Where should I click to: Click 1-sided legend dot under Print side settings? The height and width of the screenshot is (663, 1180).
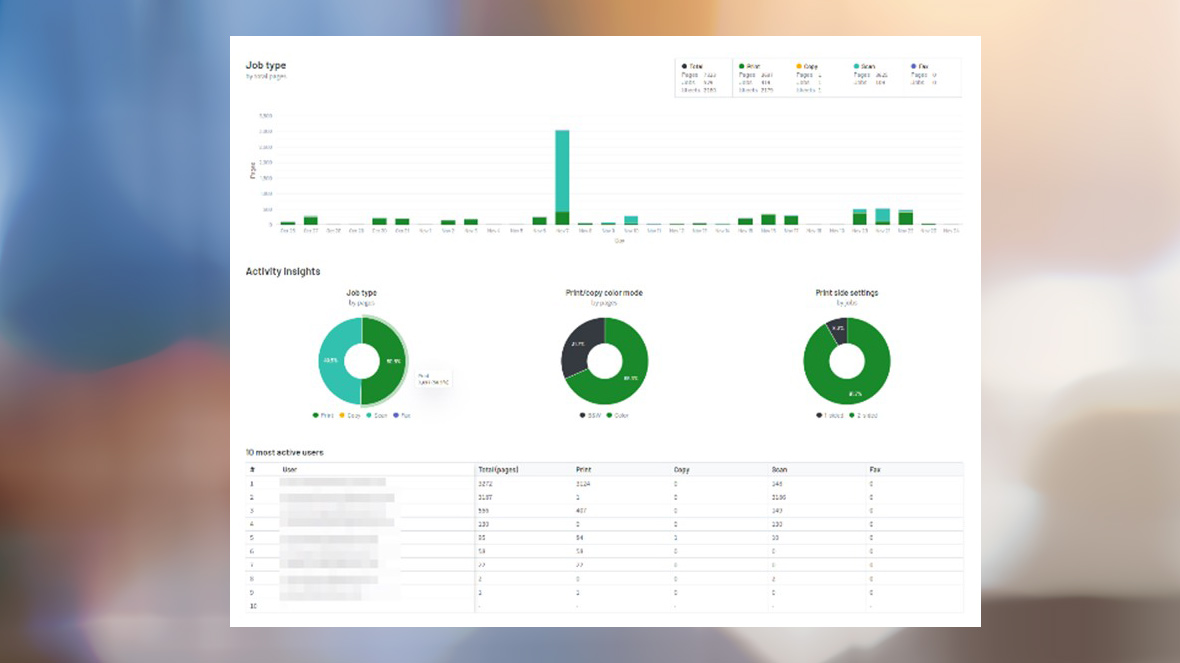click(x=820, y=415)
